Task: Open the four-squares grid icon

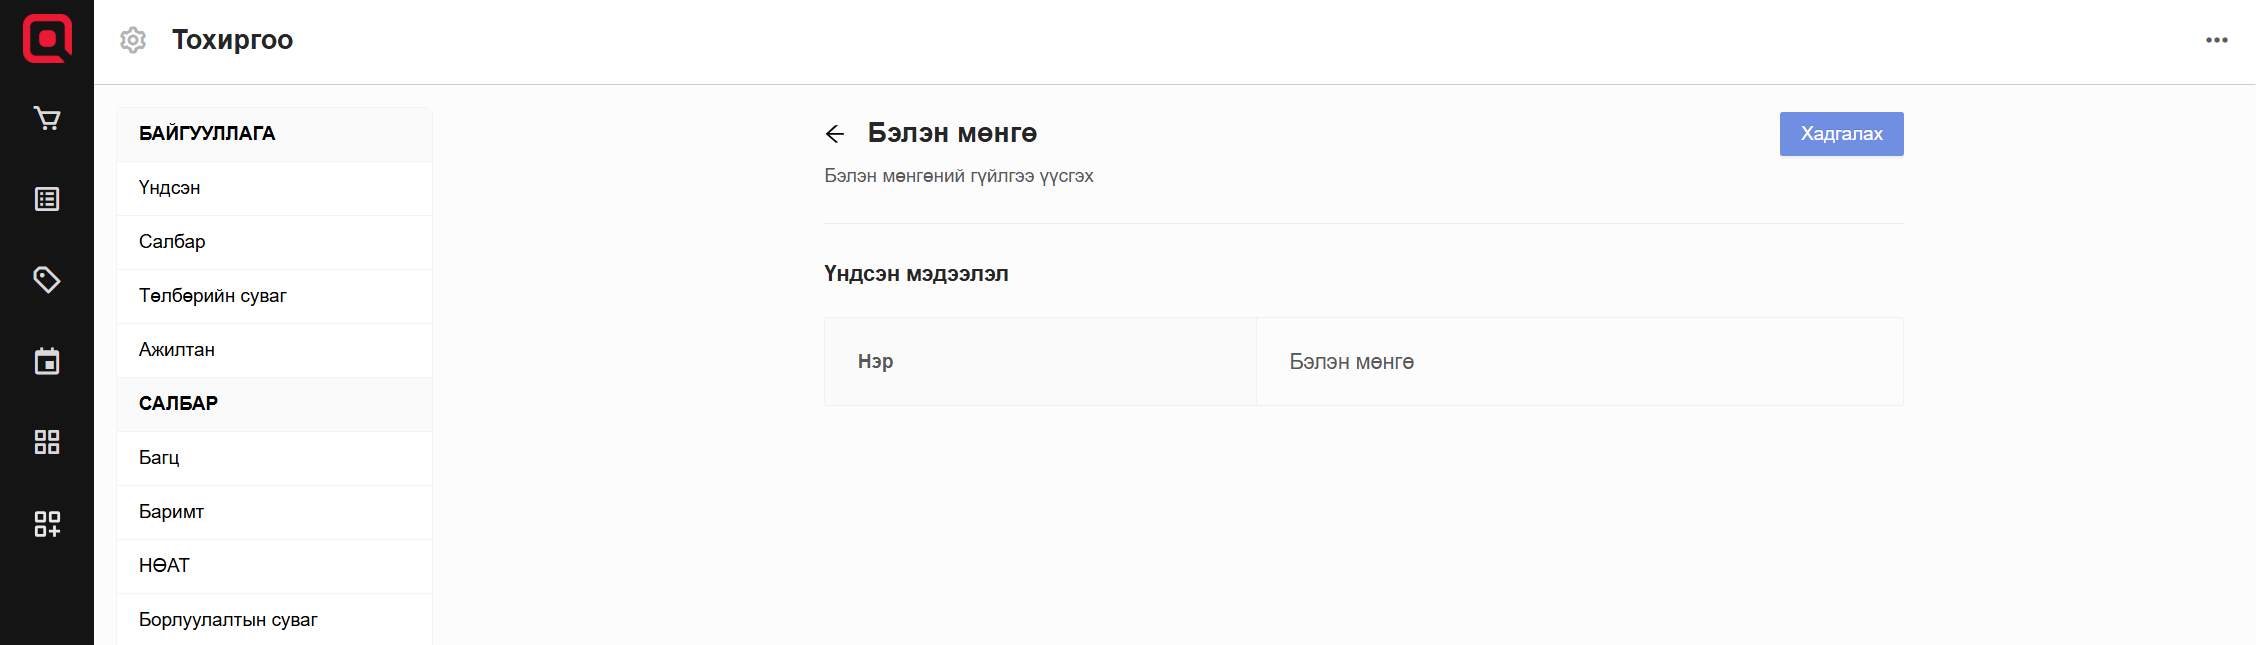Action: coord(47,442)
